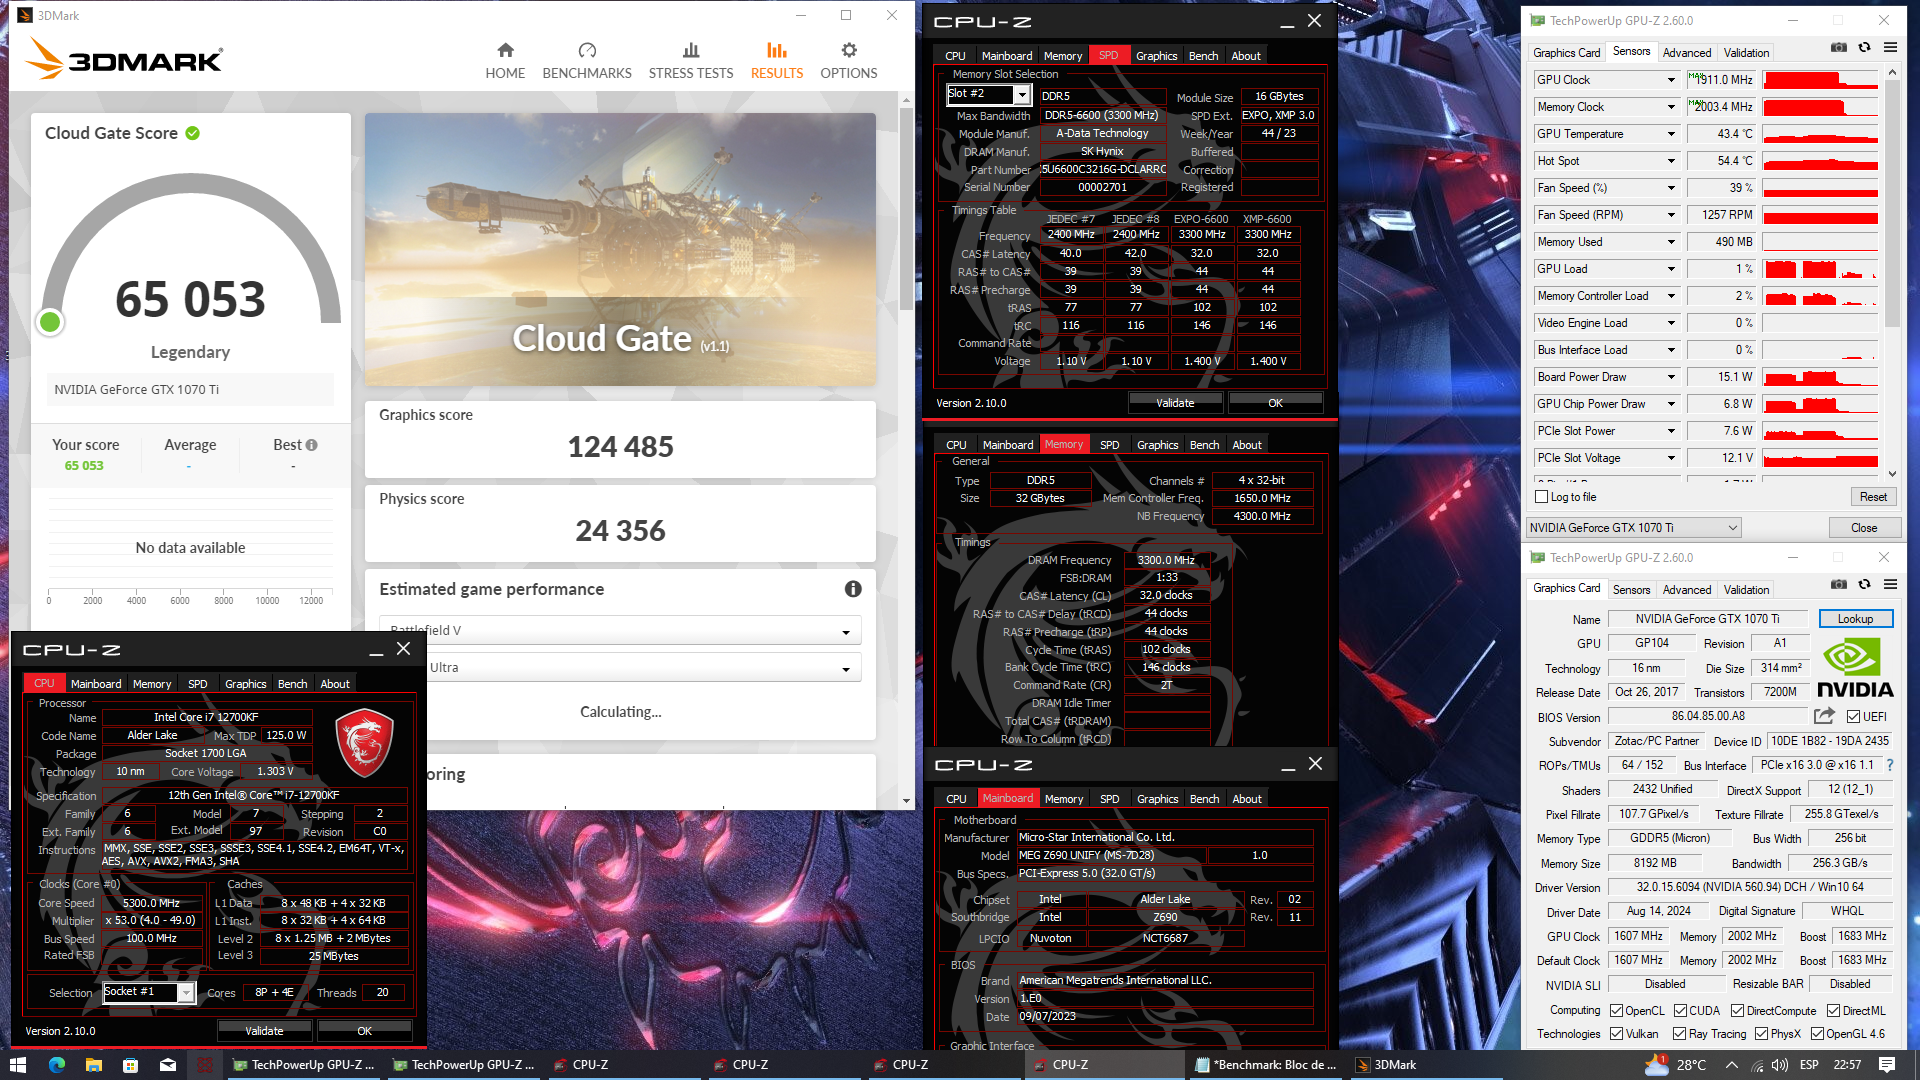Click info icon next to Best score
Viewport: 1920px width, 1080px height.
[x=312, y=445]
